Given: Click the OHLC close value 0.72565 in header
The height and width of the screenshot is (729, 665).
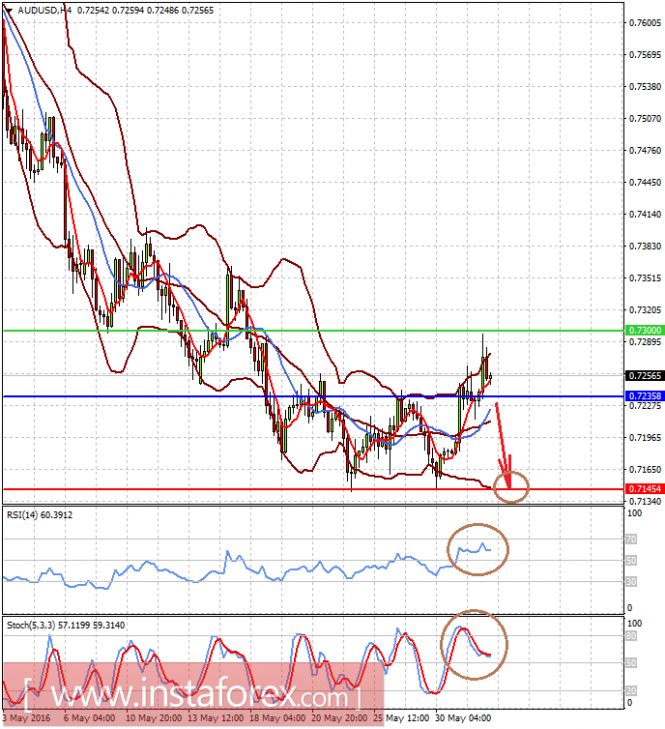Looking at the screenshot, I should click(x=198, y=10).
